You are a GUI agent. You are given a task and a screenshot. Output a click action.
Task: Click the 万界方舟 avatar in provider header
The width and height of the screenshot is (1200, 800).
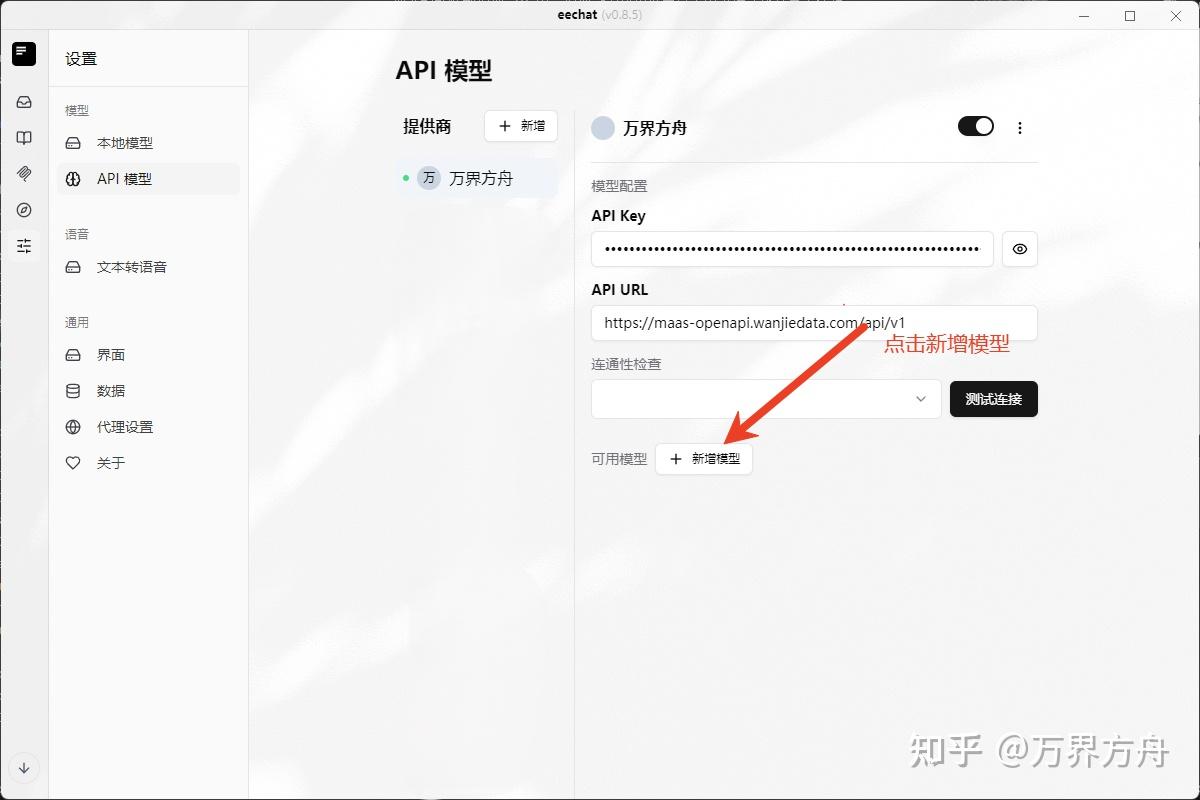pos(603,128)
